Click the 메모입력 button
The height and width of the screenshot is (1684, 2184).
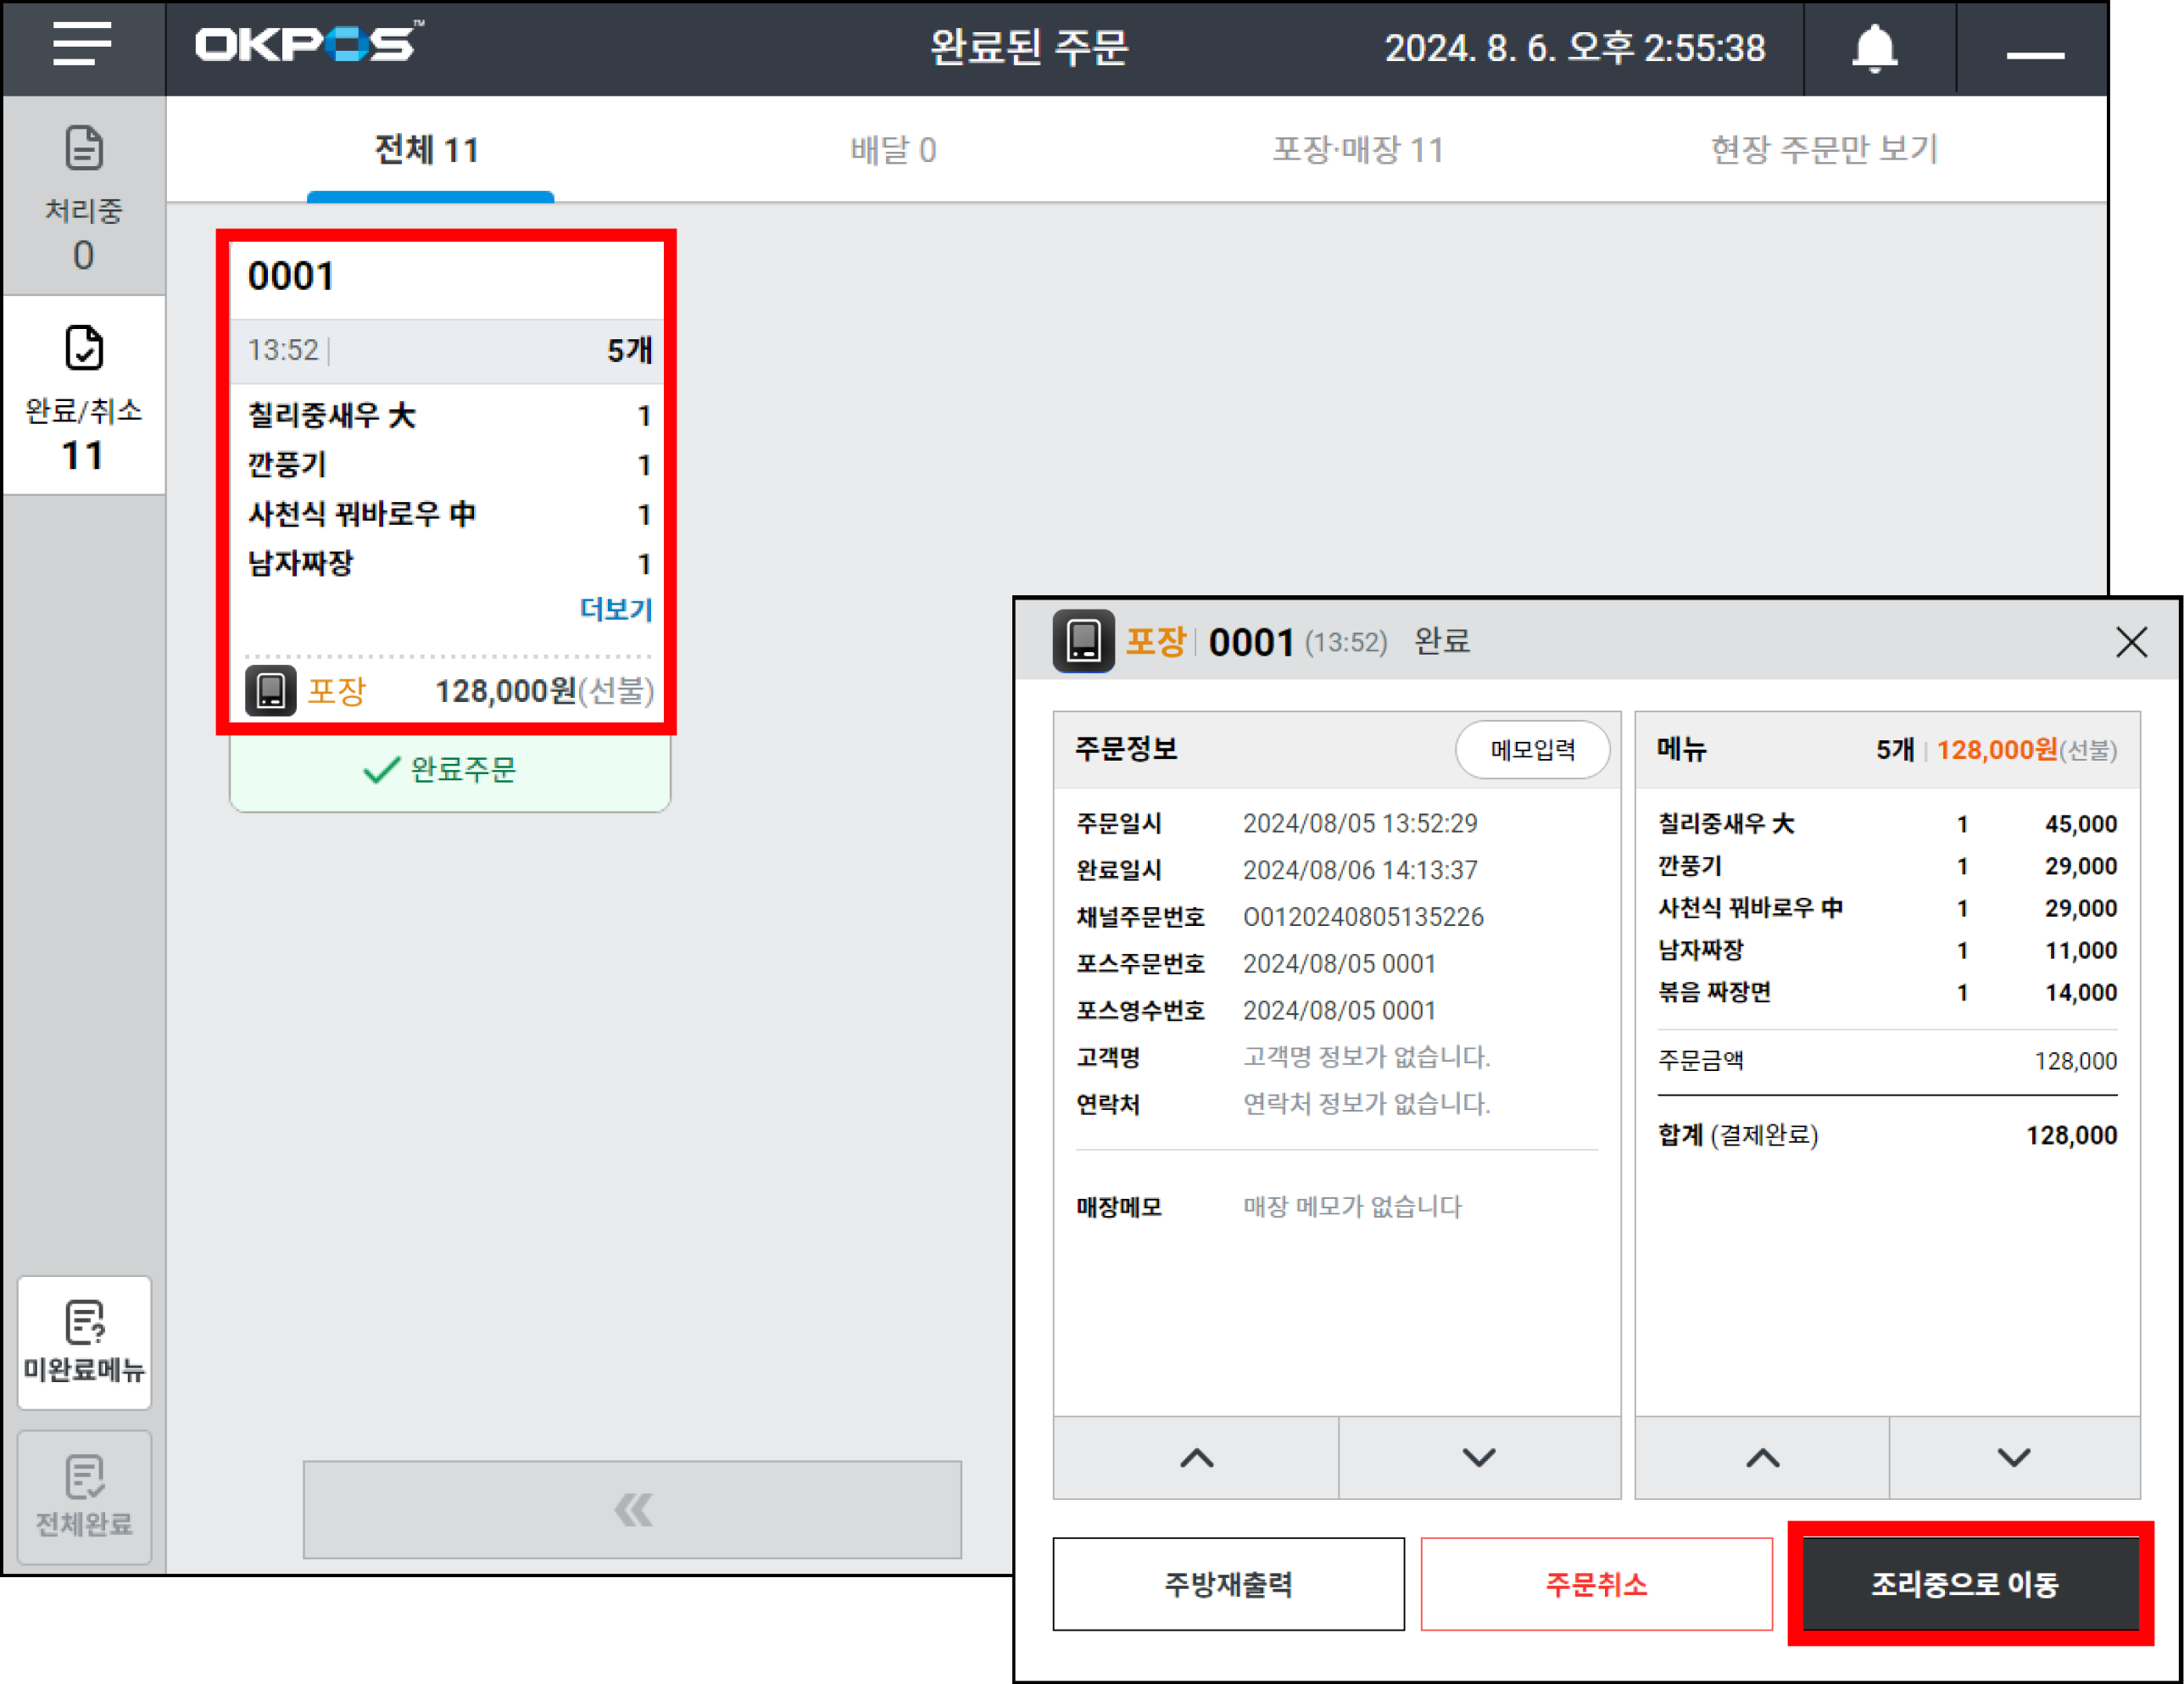click(x=1531, y=749)
